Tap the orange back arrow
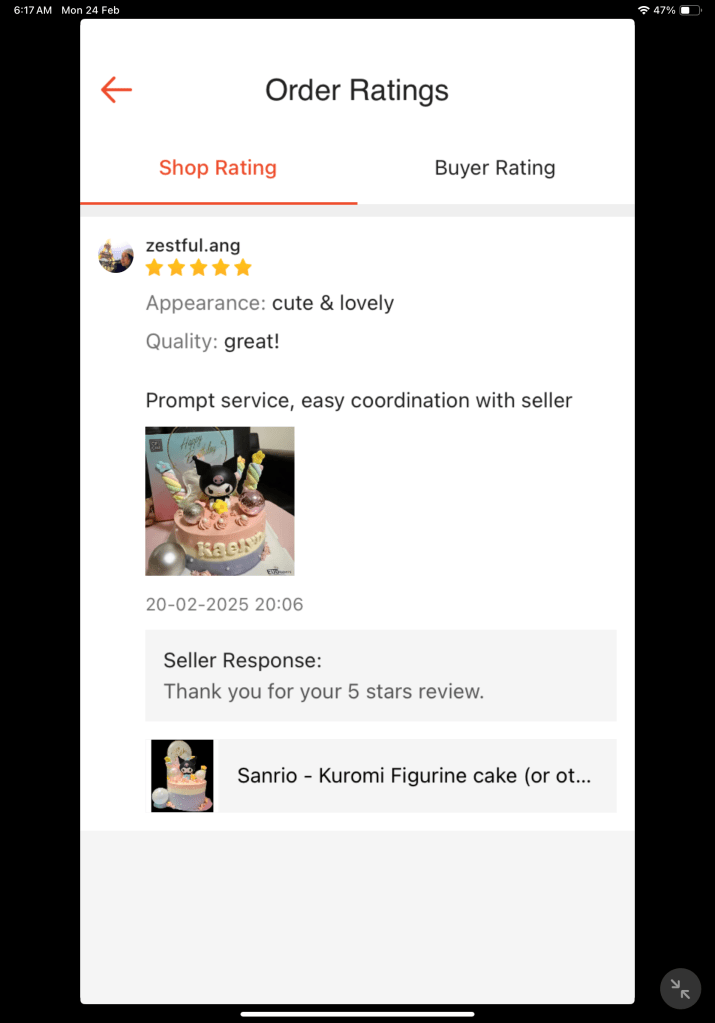715x1023 pixels. point(116,90)
